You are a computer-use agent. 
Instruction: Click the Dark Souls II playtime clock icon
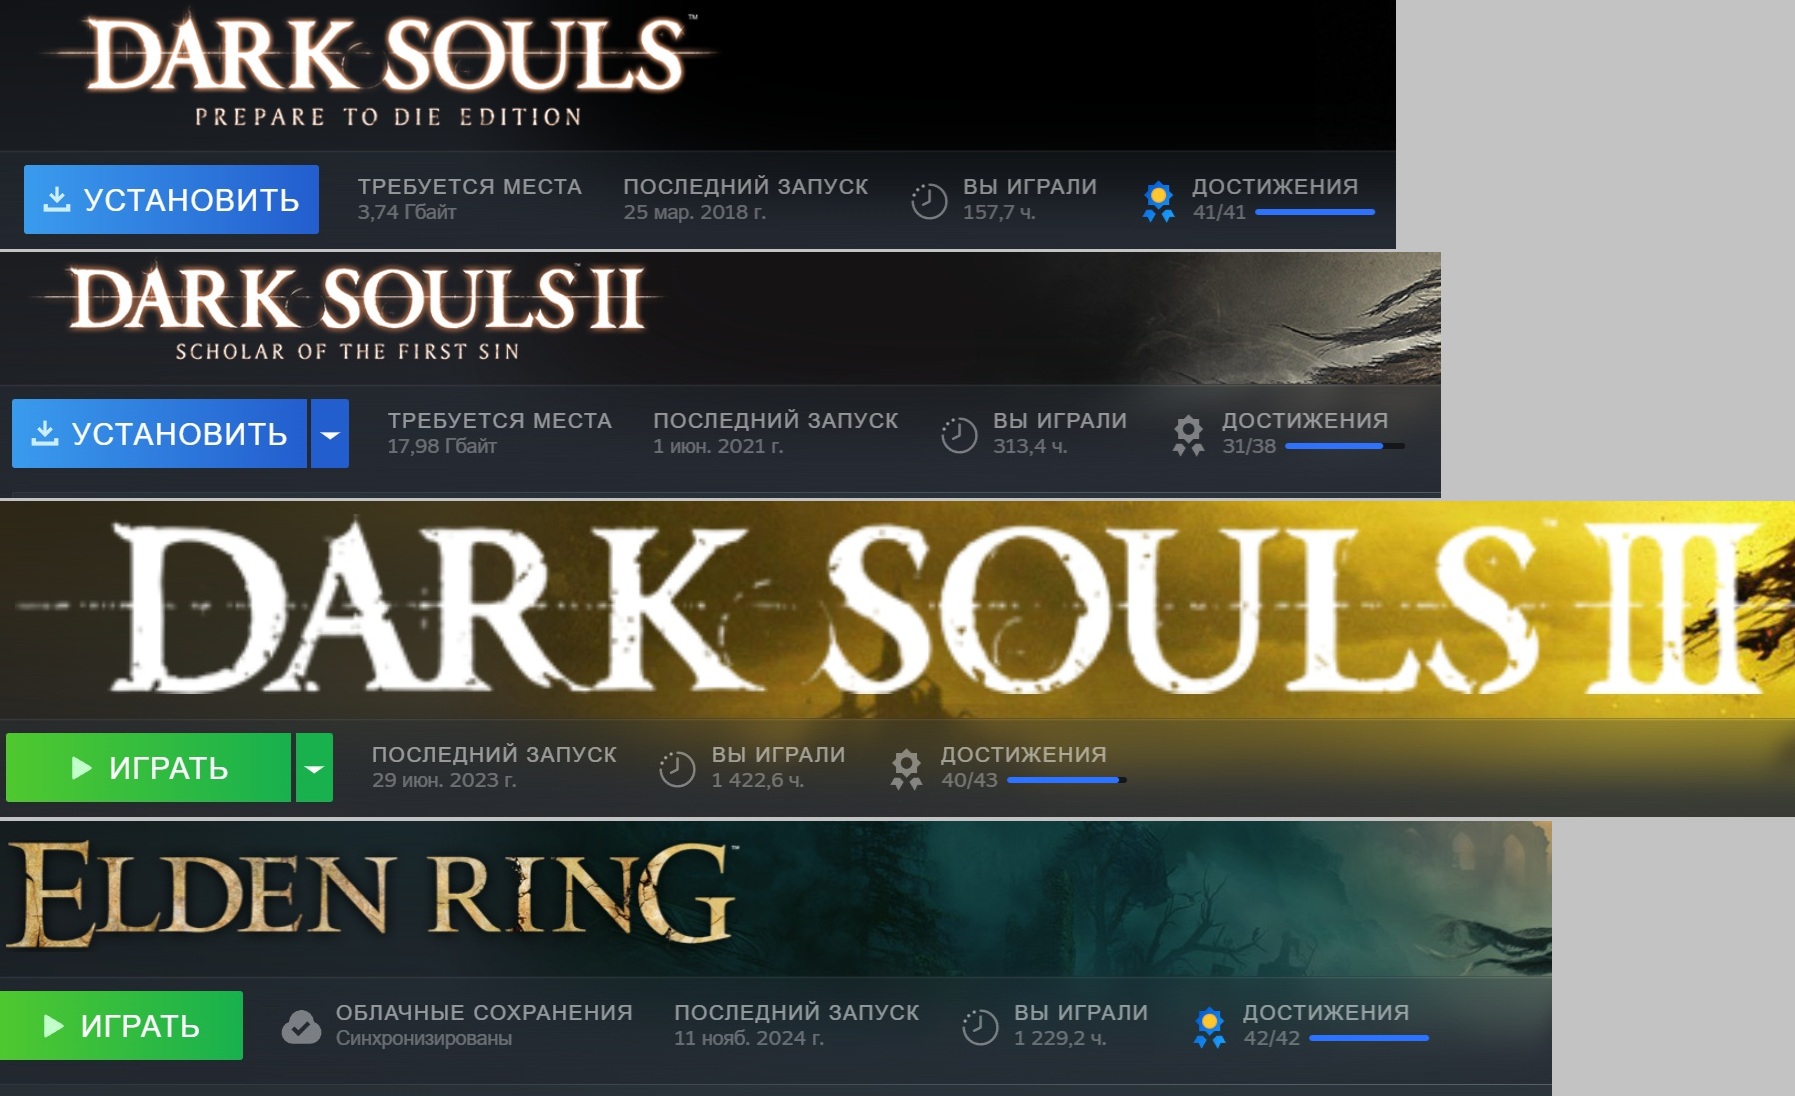959,435
